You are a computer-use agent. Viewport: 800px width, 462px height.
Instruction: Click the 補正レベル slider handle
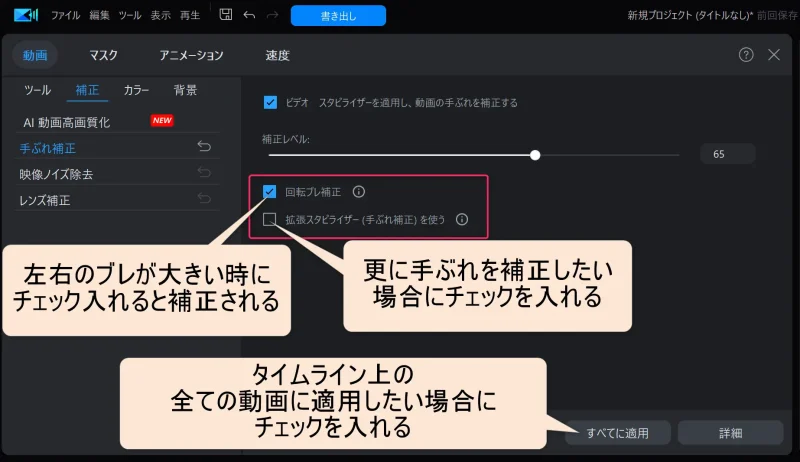click(x=535, y=155)
